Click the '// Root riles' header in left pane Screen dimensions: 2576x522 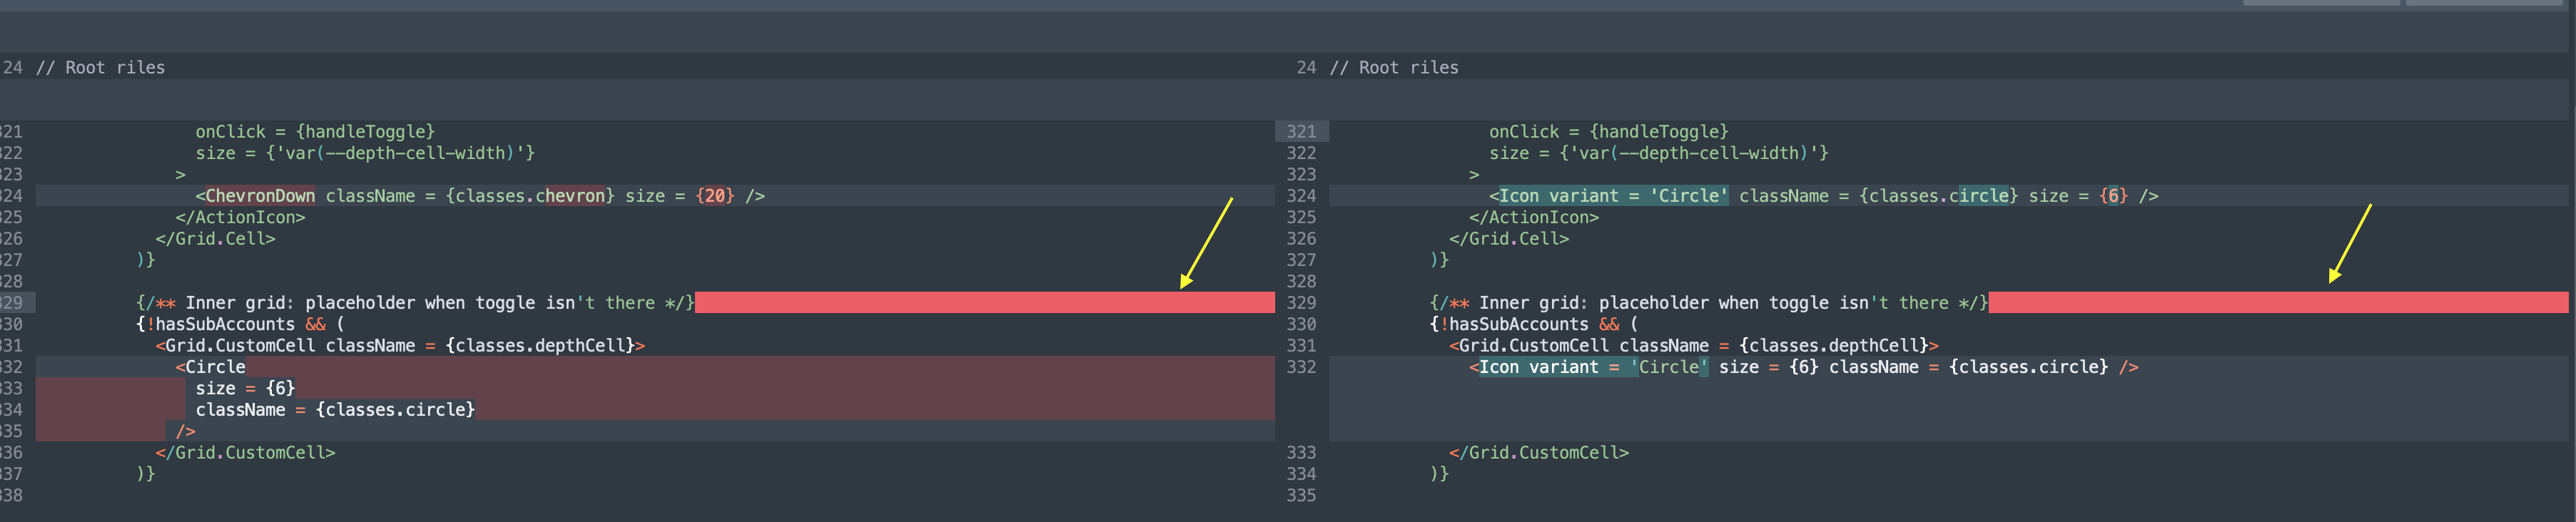[100, 67]
